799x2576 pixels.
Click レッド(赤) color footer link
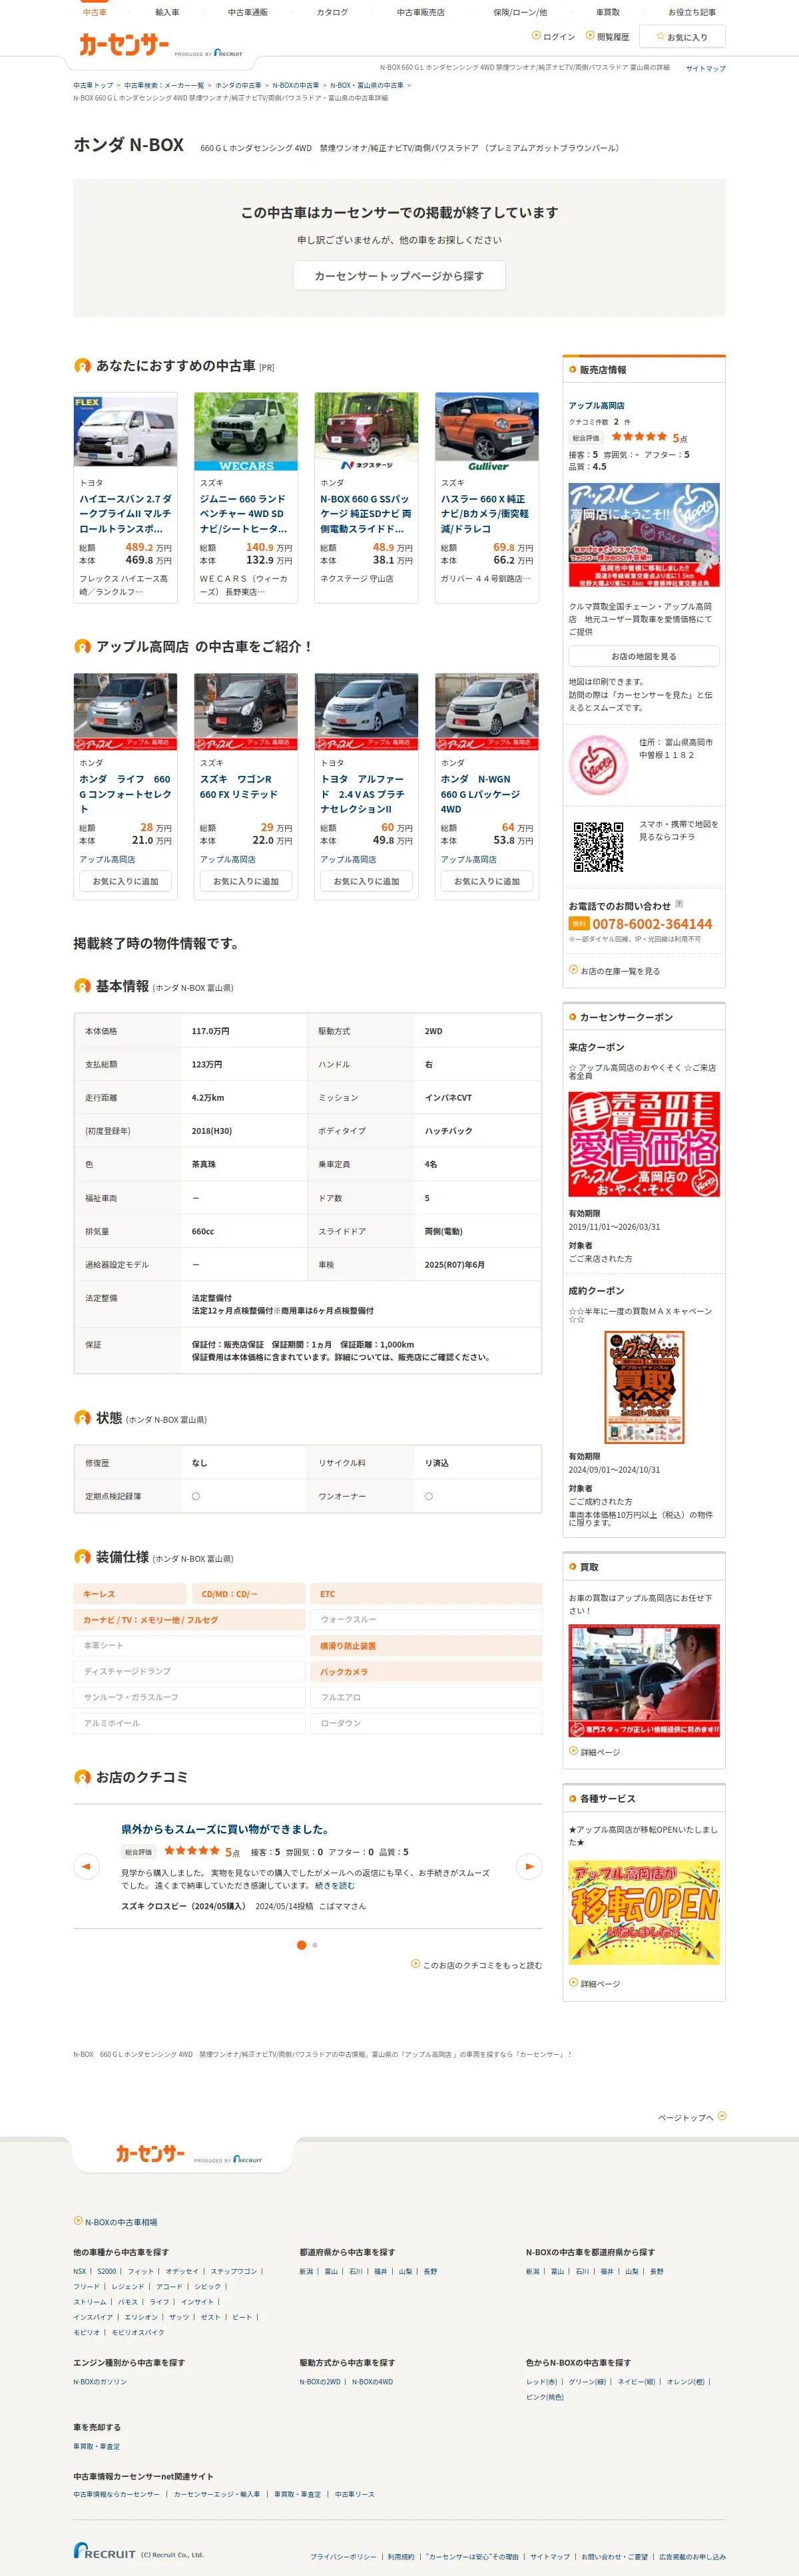[x=543, y=2381]
